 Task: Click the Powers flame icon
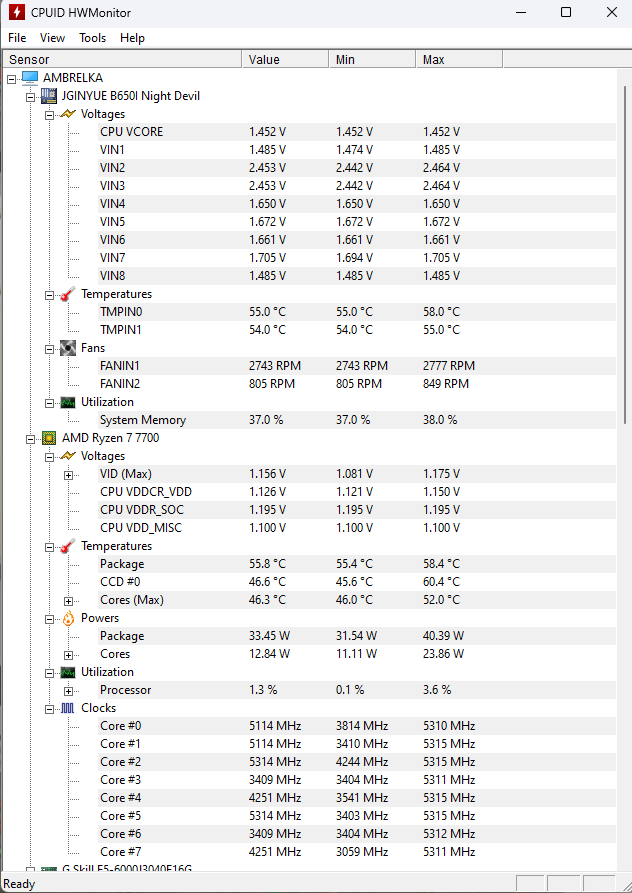68,618
